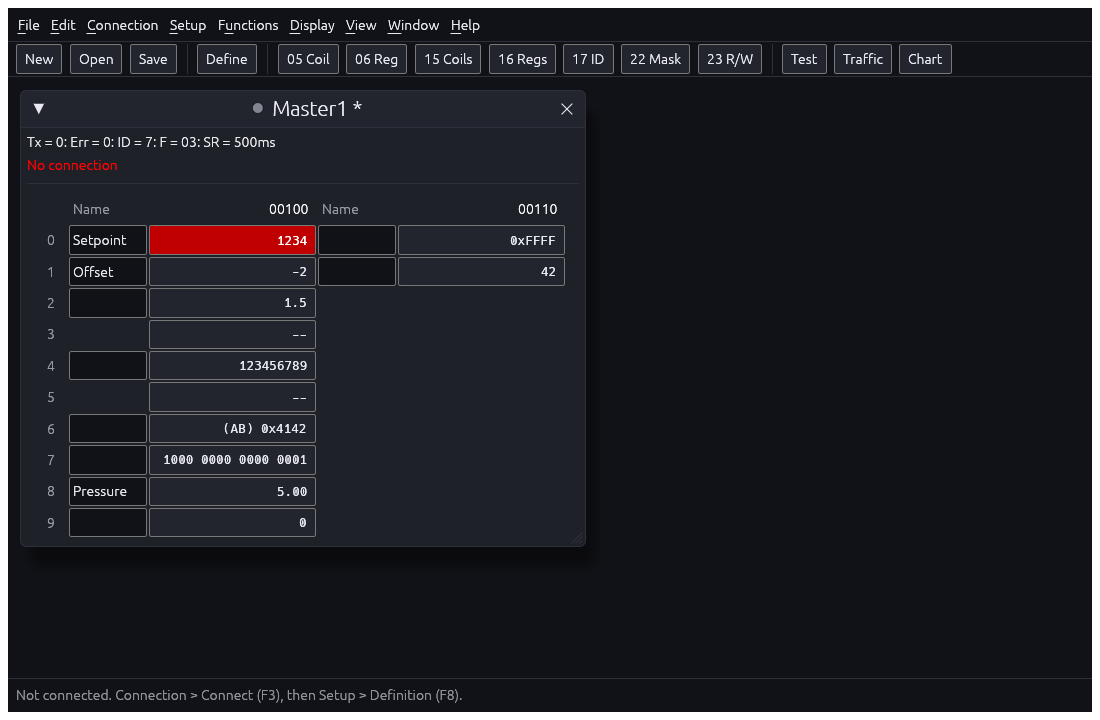Select the red 1234 value cell
Screen dimensions: 1100x720
232,240
